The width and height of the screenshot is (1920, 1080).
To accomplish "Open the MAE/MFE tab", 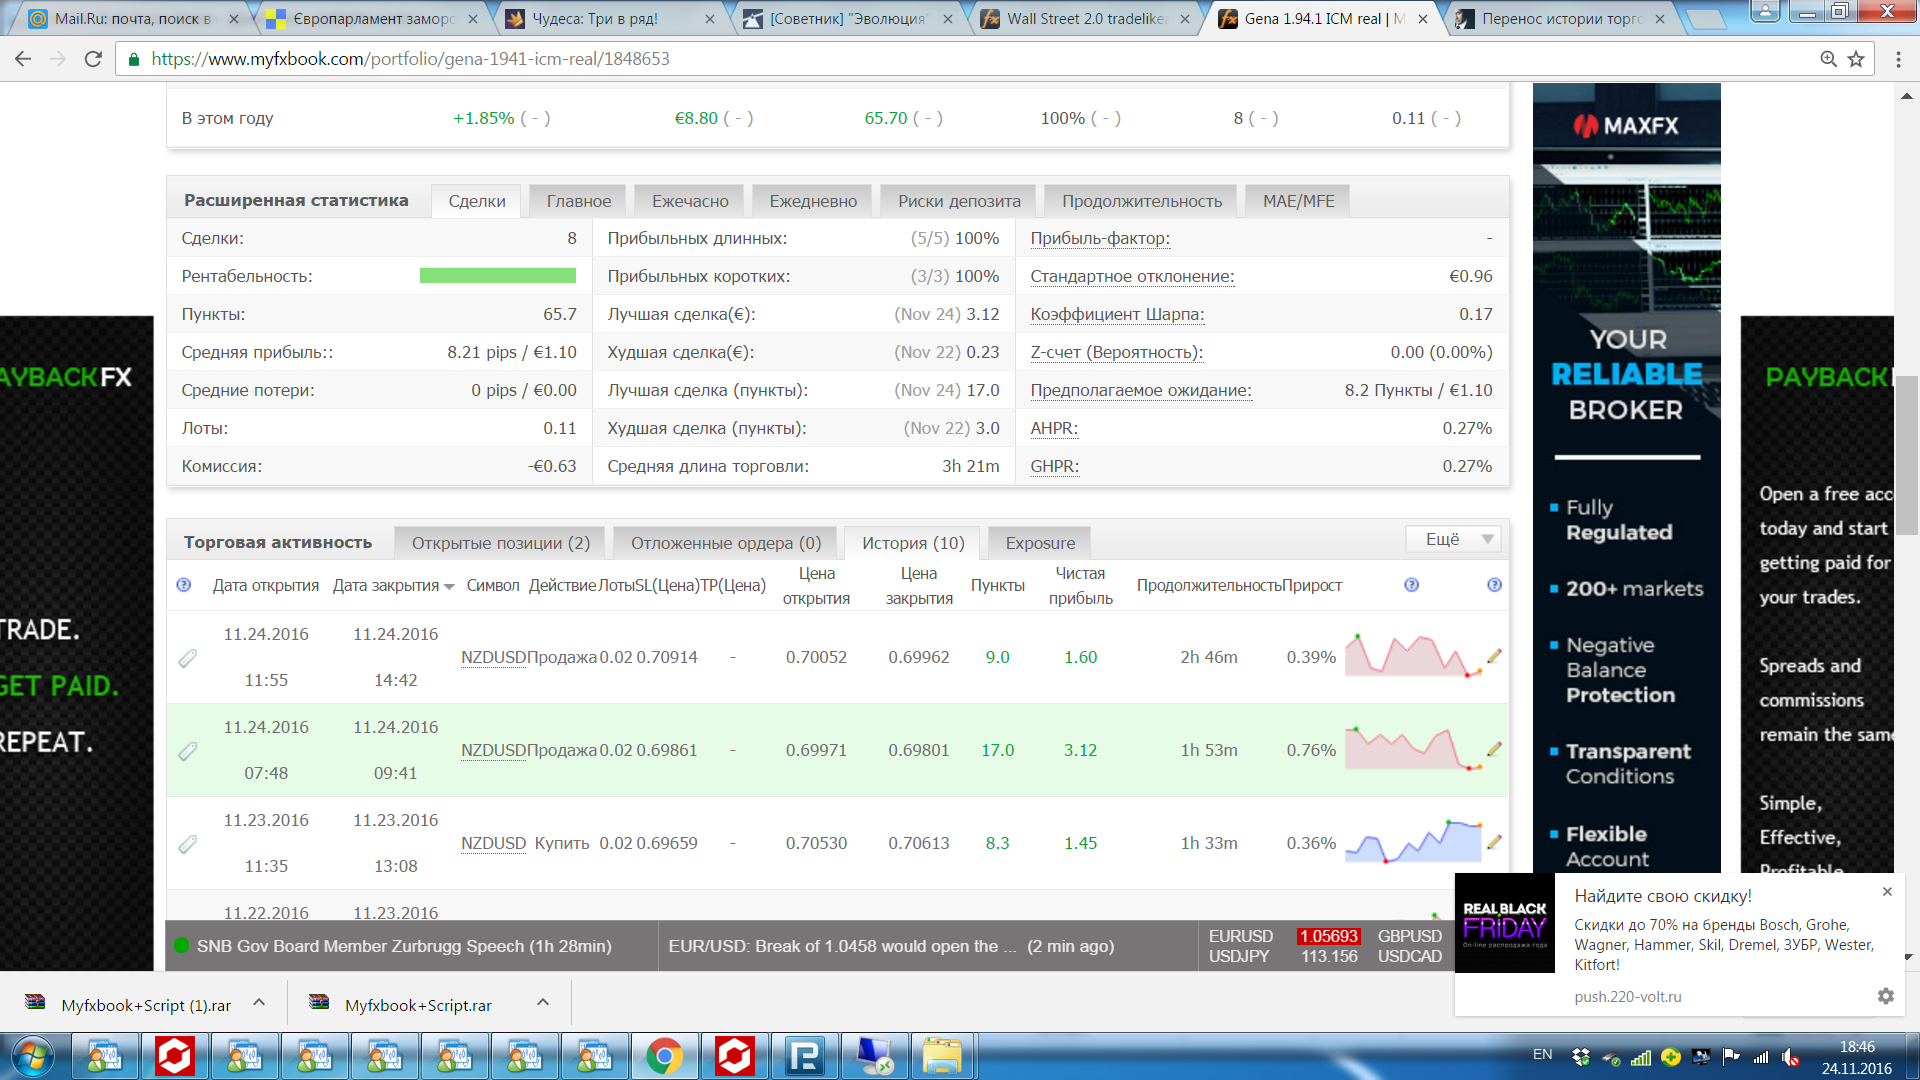I will coord(1298,201).
